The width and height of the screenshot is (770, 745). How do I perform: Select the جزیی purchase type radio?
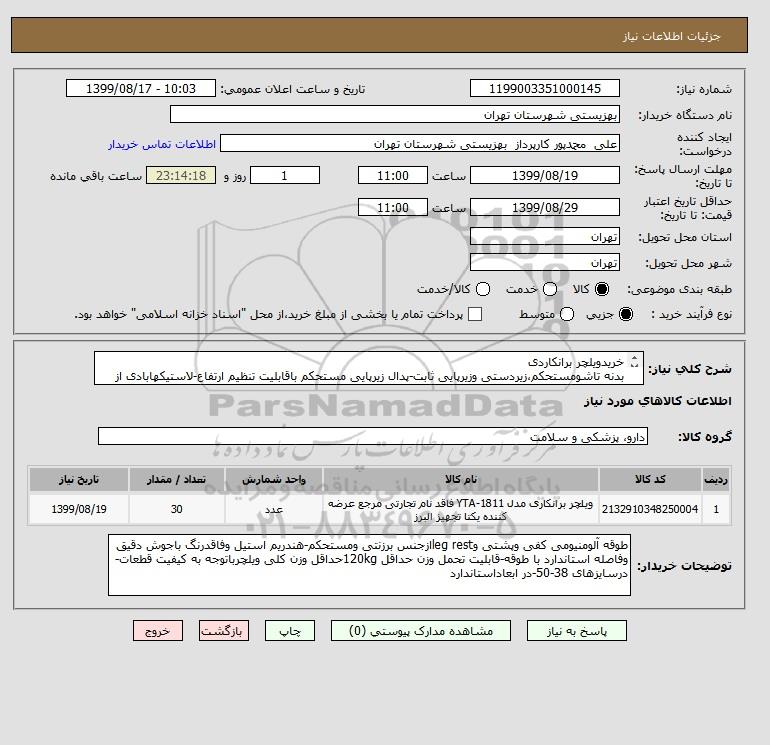626,314
